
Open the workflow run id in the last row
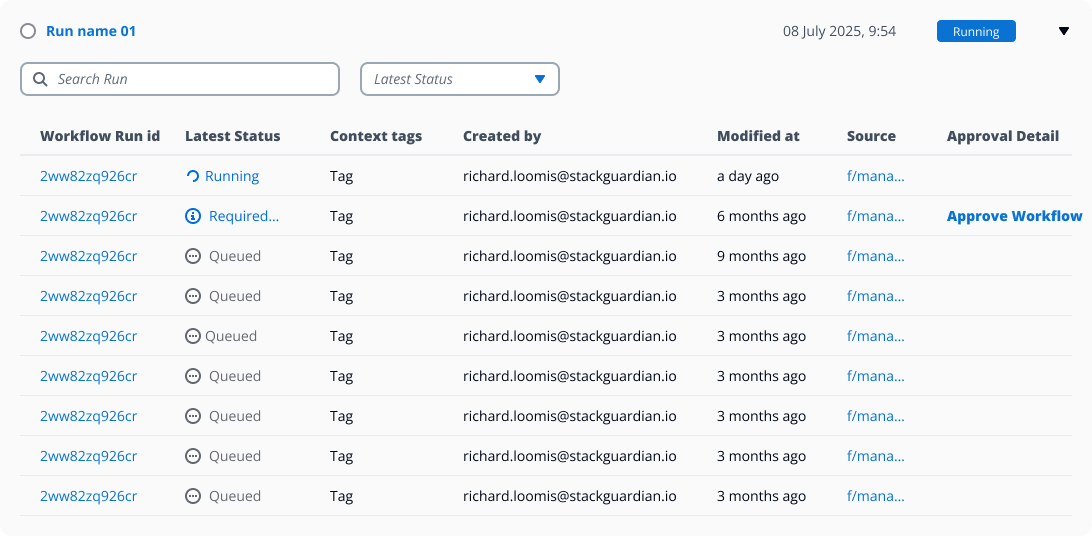click(88, 496)
